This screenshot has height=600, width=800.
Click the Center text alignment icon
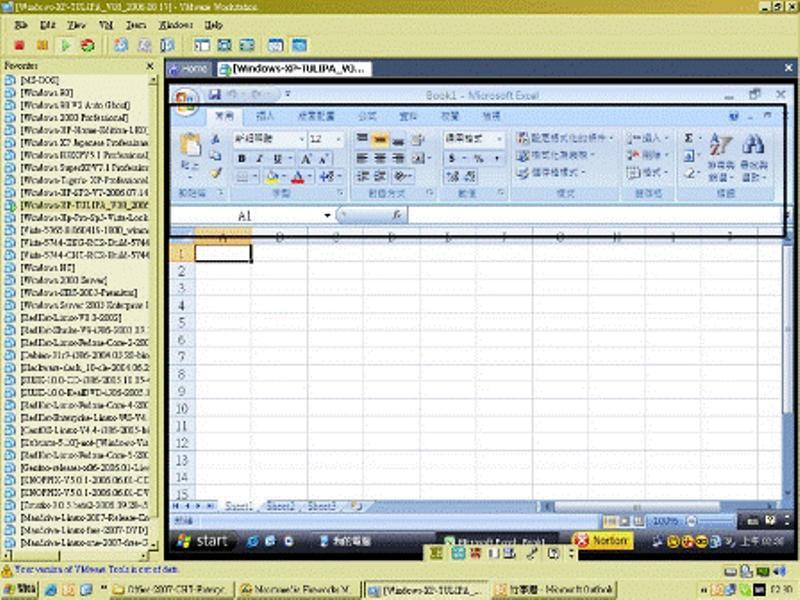click(x=380, y=159)
